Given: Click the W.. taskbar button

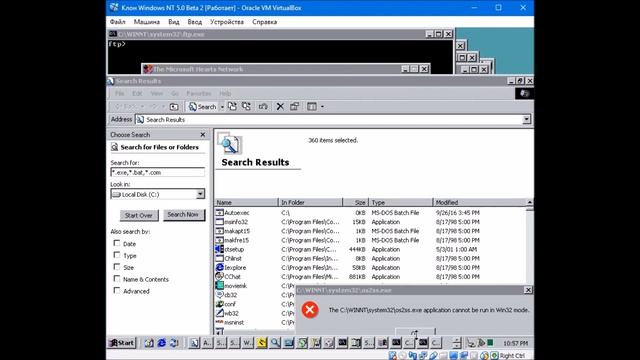Looking at the screenshot, I should click(x=248, y=343).
